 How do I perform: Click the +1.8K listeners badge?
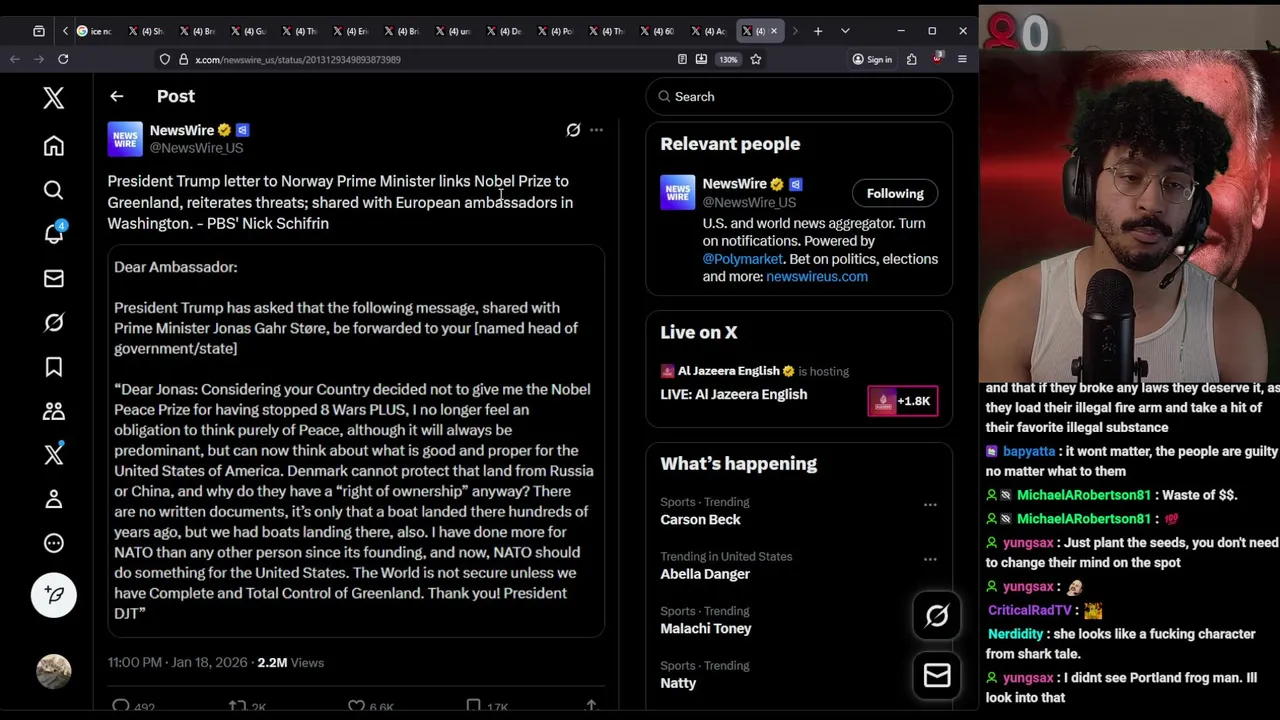903,401
